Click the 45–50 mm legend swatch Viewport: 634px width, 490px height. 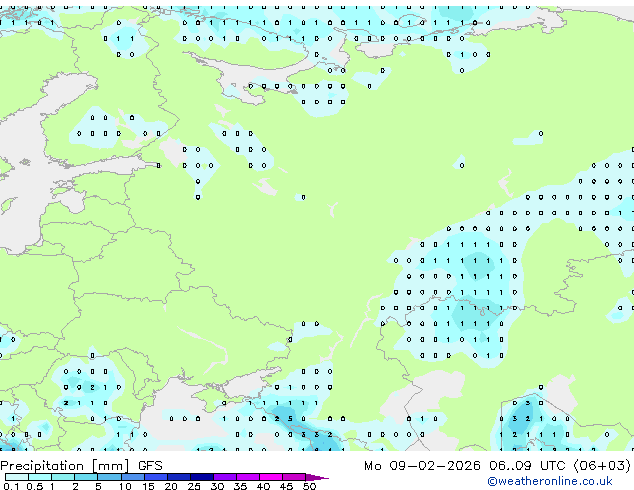[294, 477]
